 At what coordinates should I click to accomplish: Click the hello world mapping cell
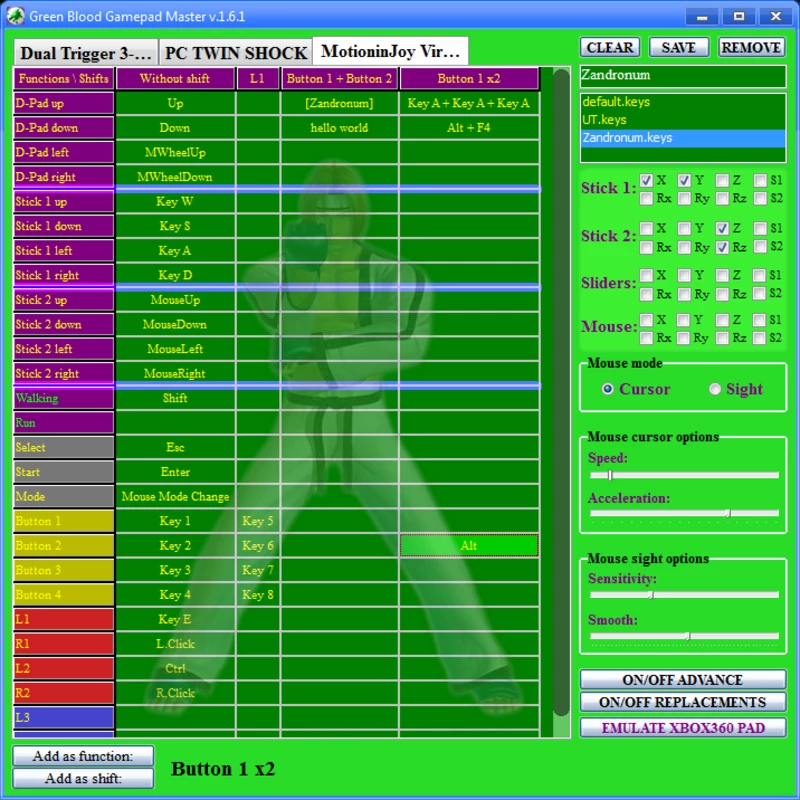click(339, 128)
